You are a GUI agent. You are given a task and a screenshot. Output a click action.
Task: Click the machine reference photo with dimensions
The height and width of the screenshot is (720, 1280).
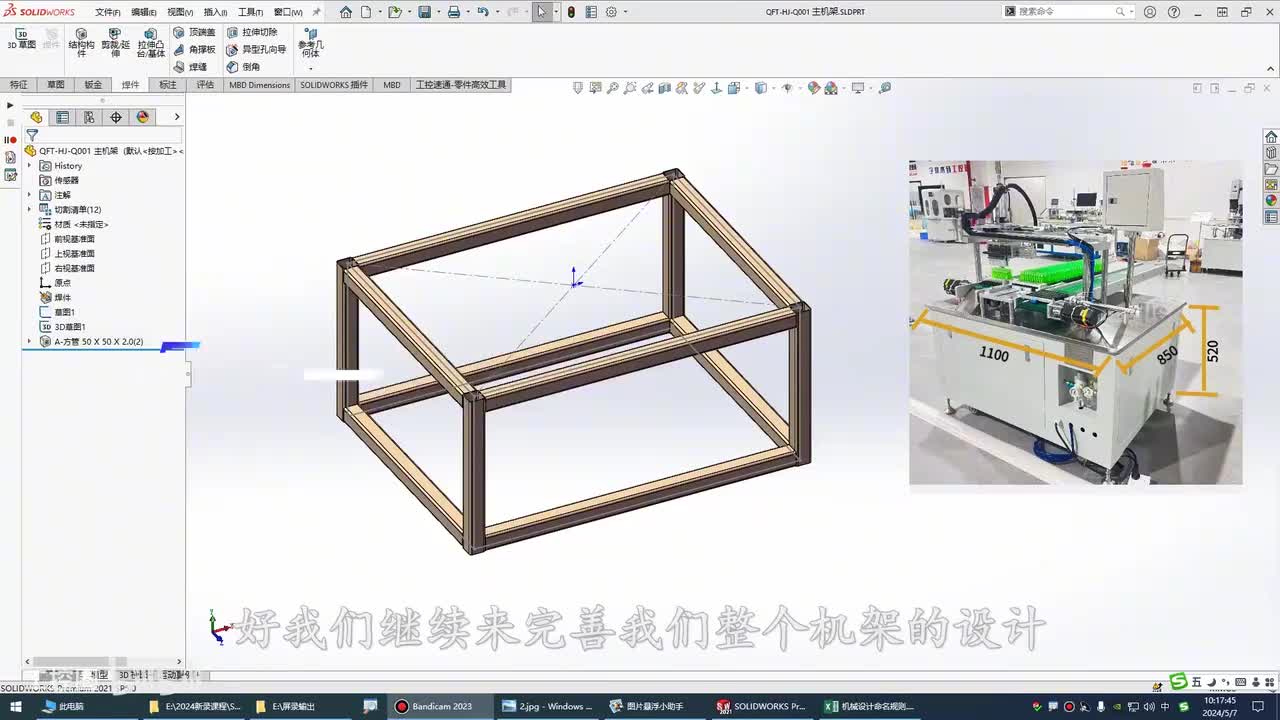coord(1076,322)
